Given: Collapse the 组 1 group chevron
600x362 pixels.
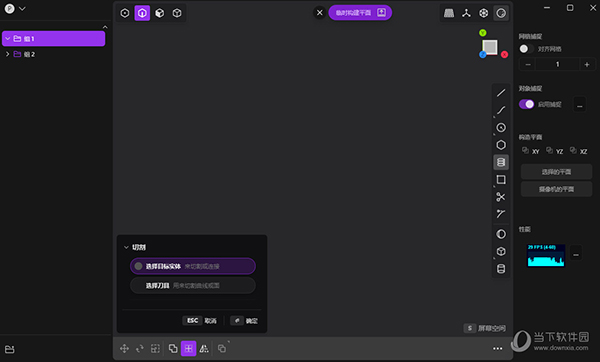Looking at the screenshot, I should pos(8,39).
